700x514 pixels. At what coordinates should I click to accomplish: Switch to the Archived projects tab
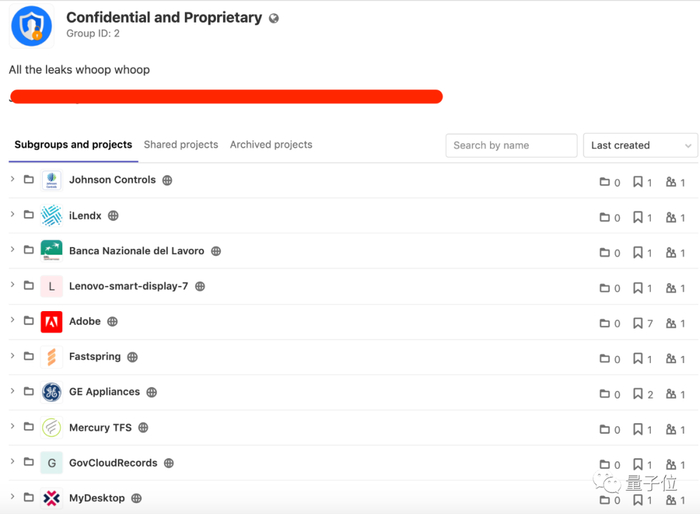(x=271, y=145)
